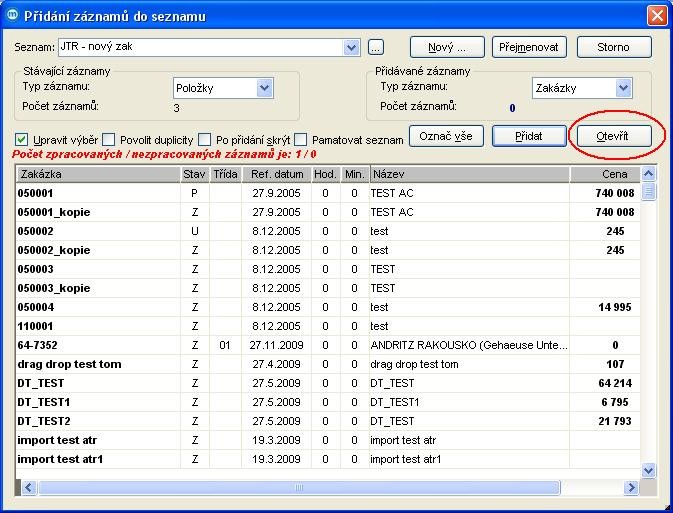This screenshot has height=513, width=673.
Task: Sort by the Cena column header
Action: pyautogui.click(x=605, y=174)
